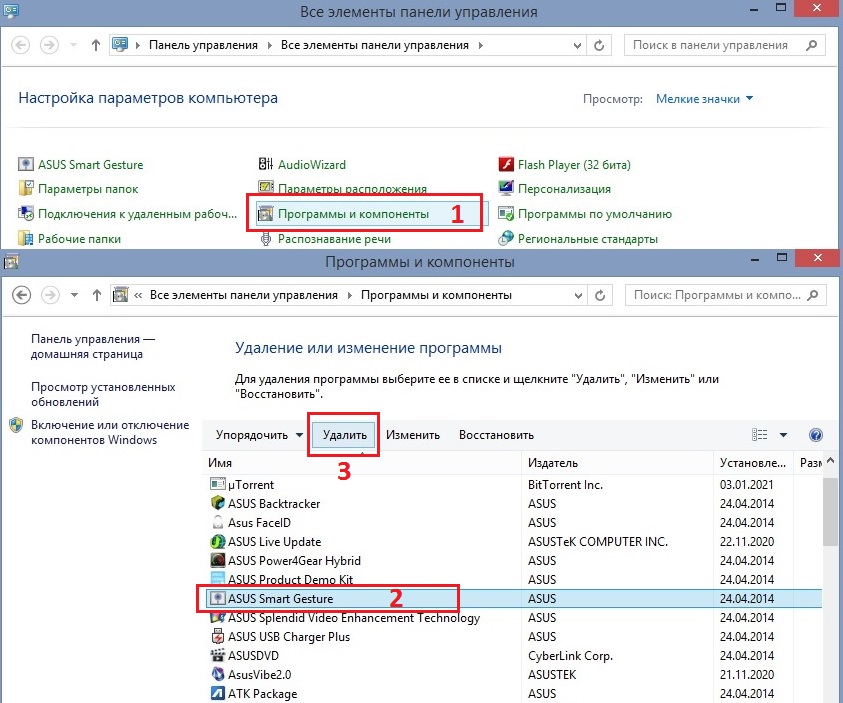843x703 pixels.
Task: Click the µTorrent program icon
Action: [x=217, y=484]
